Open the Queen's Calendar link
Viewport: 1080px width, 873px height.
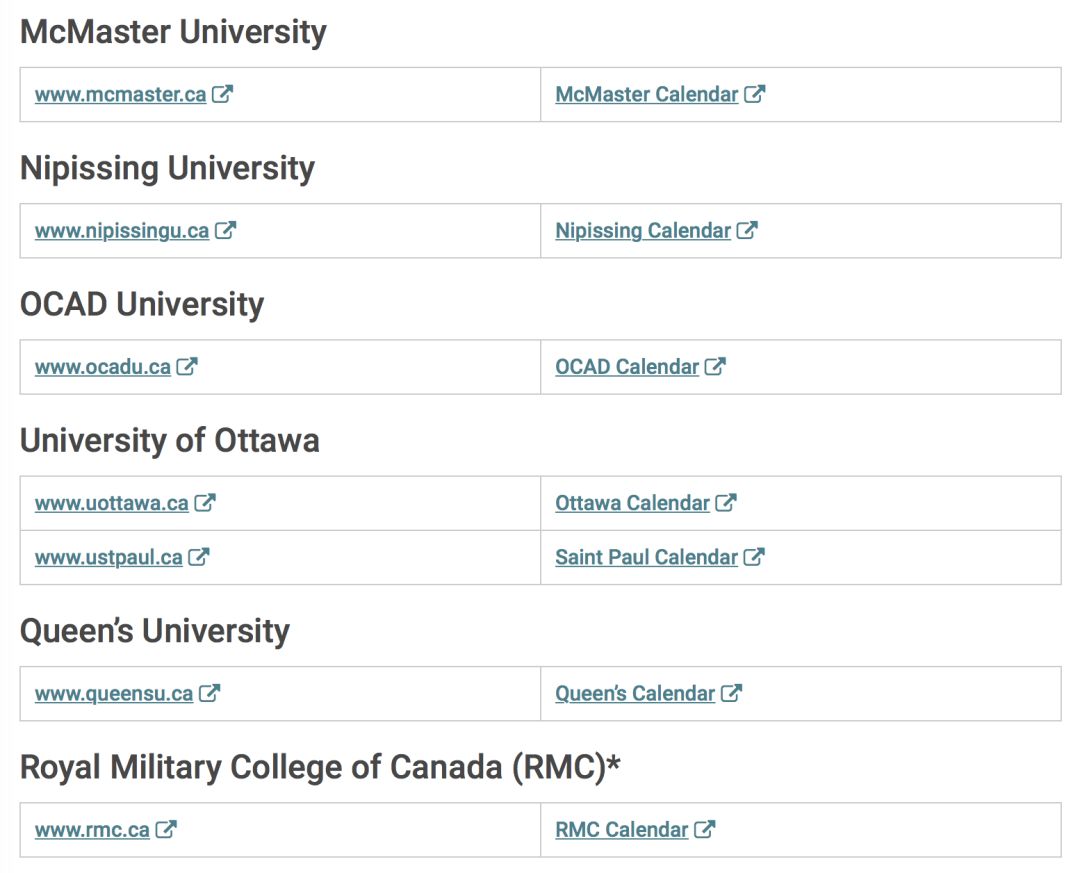(x=635, y=694)
